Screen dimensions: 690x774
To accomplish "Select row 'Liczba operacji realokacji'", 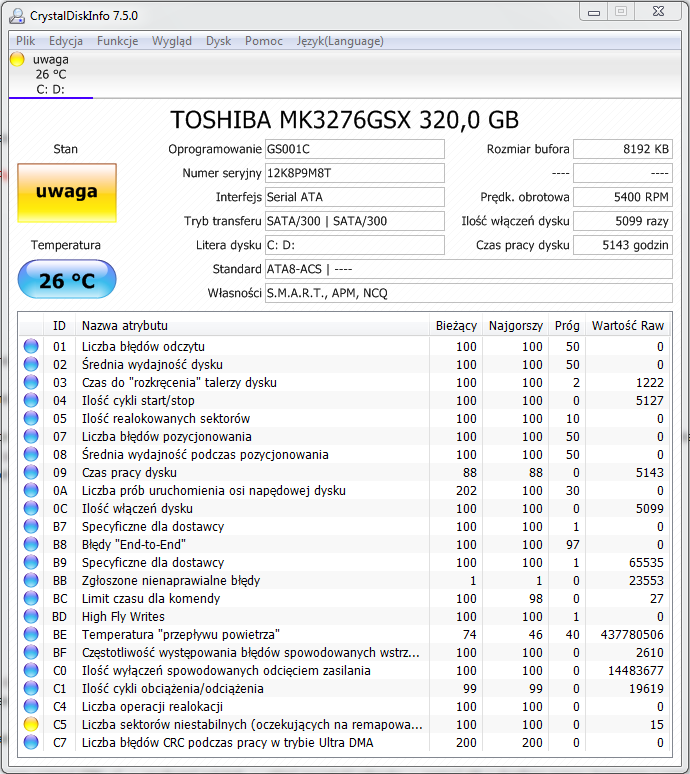I will pos(345,707).
